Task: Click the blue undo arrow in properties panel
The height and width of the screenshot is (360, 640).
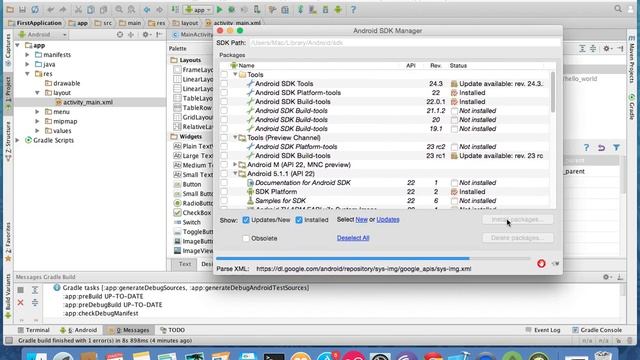Action: tap(601, 147)
